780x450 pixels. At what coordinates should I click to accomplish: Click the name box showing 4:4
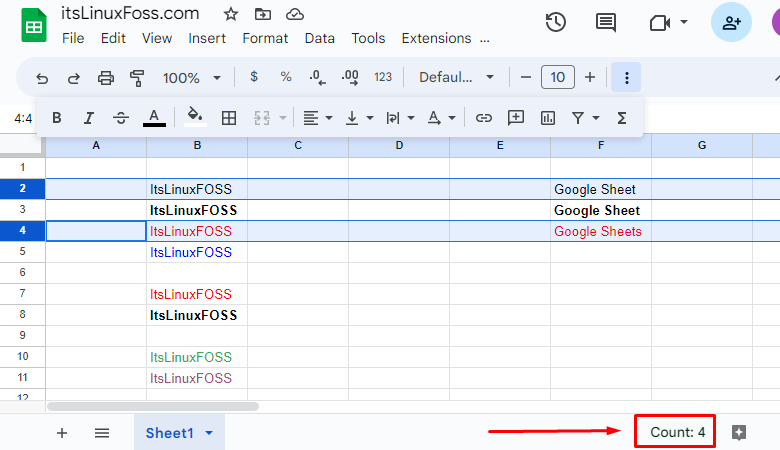click(x=23, y=118)
